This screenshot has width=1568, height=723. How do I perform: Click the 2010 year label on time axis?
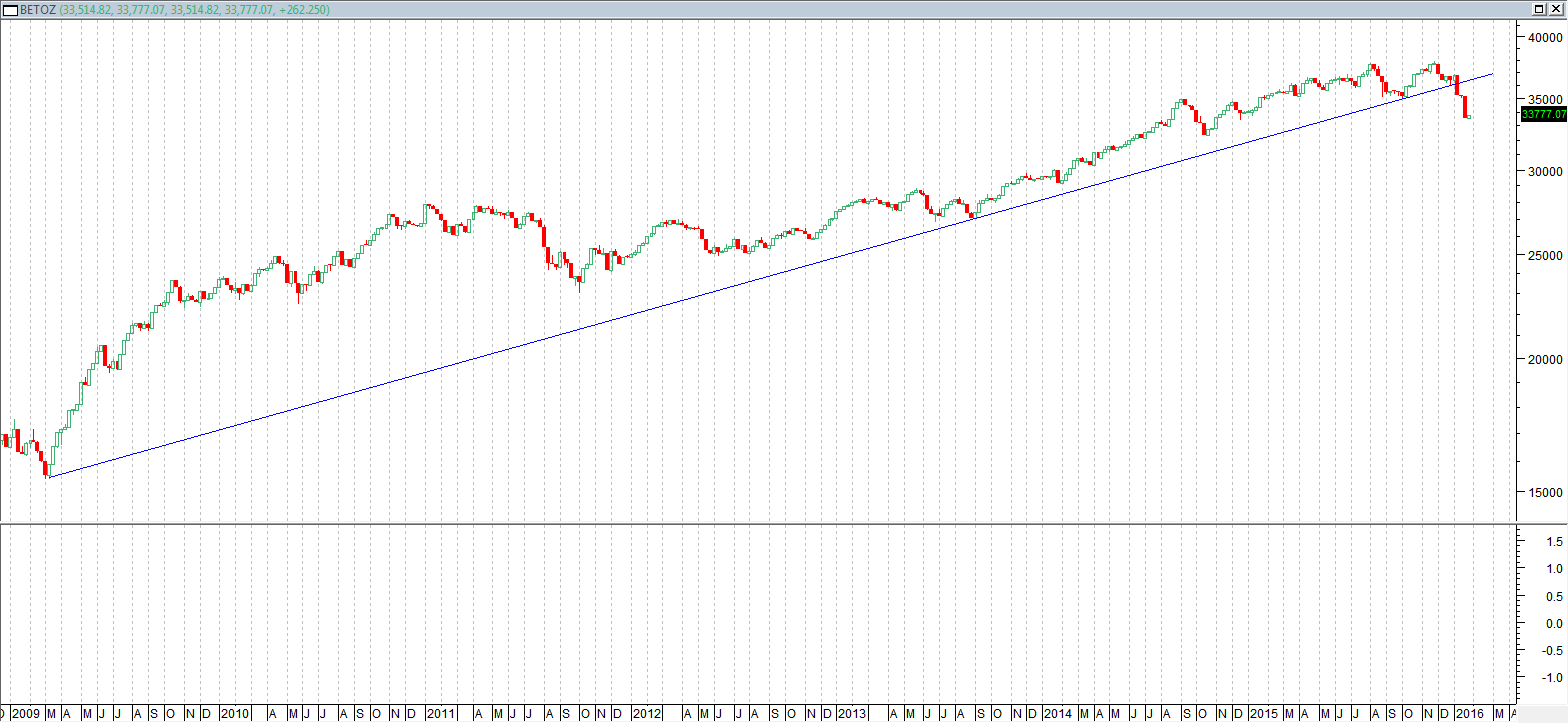pyautogui.click(x=235, y=714)
